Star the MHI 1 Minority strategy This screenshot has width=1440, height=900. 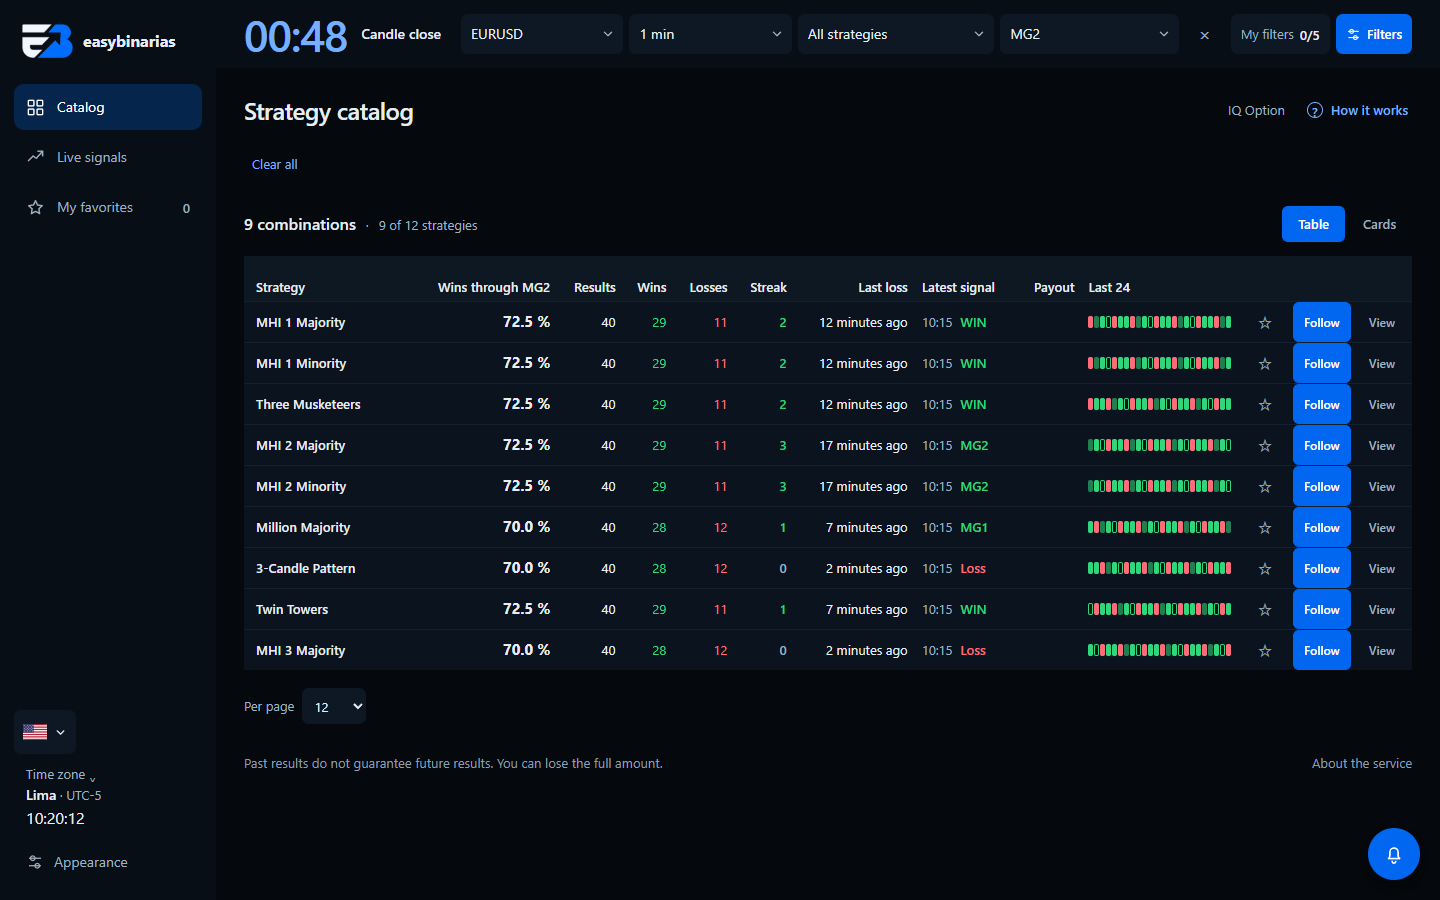click(1265, 364)
